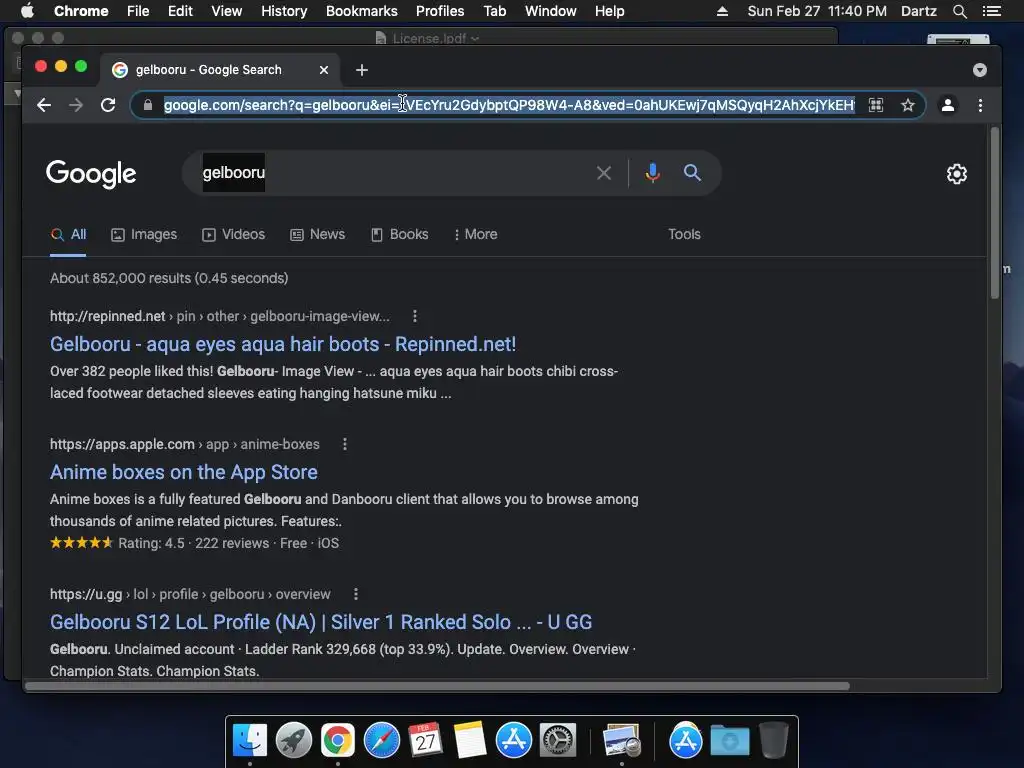
Task: Open Finder from the Dock
Action: tap(250, 741)
